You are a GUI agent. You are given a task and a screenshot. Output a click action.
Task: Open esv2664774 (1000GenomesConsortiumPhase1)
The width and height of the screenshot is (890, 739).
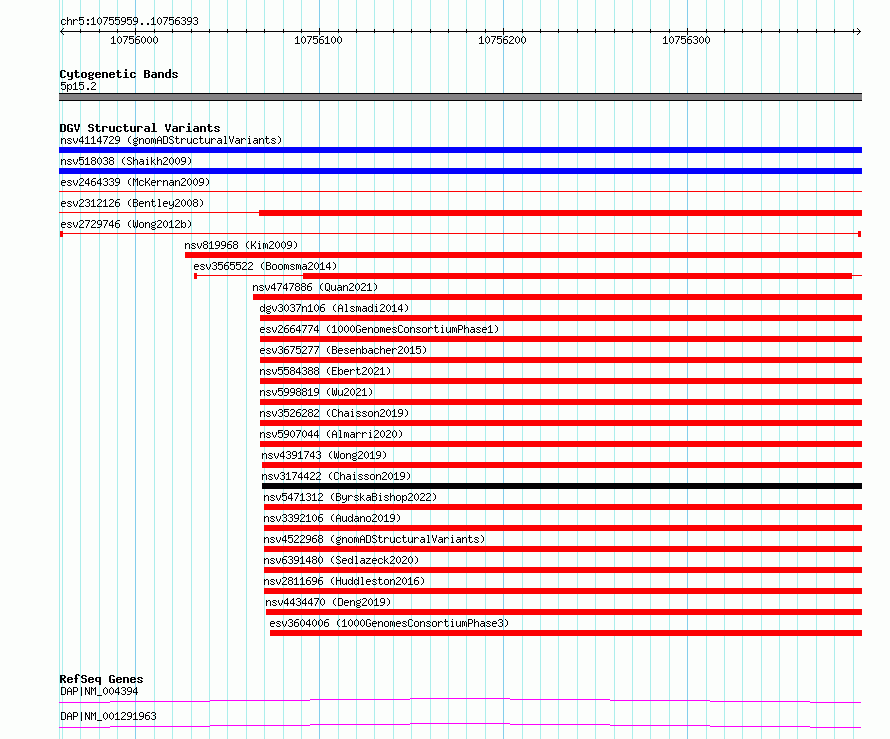[x=379, y=329]
